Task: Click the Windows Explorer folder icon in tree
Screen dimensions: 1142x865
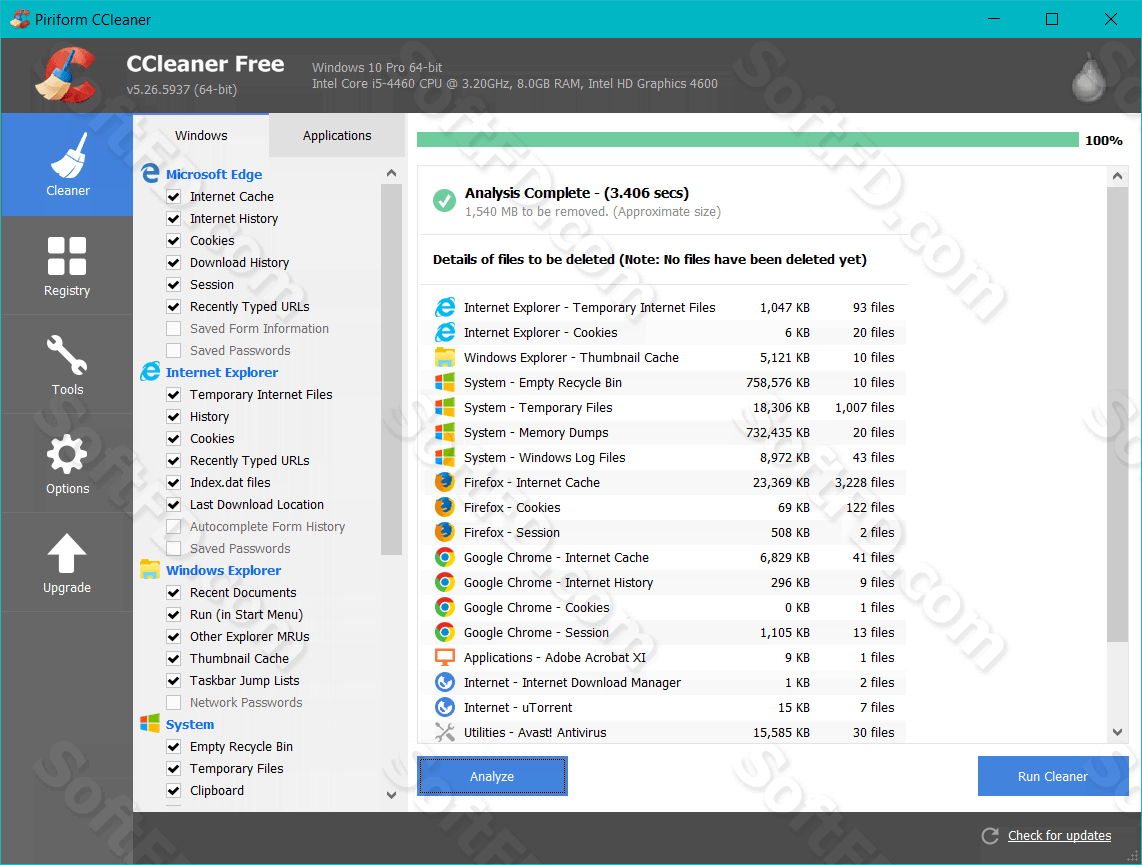Action: [150, 569]
